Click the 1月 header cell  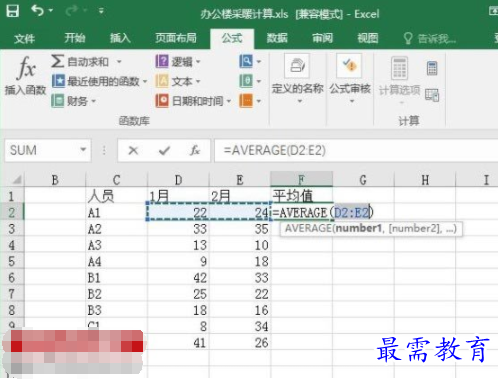tap(178, 196)
